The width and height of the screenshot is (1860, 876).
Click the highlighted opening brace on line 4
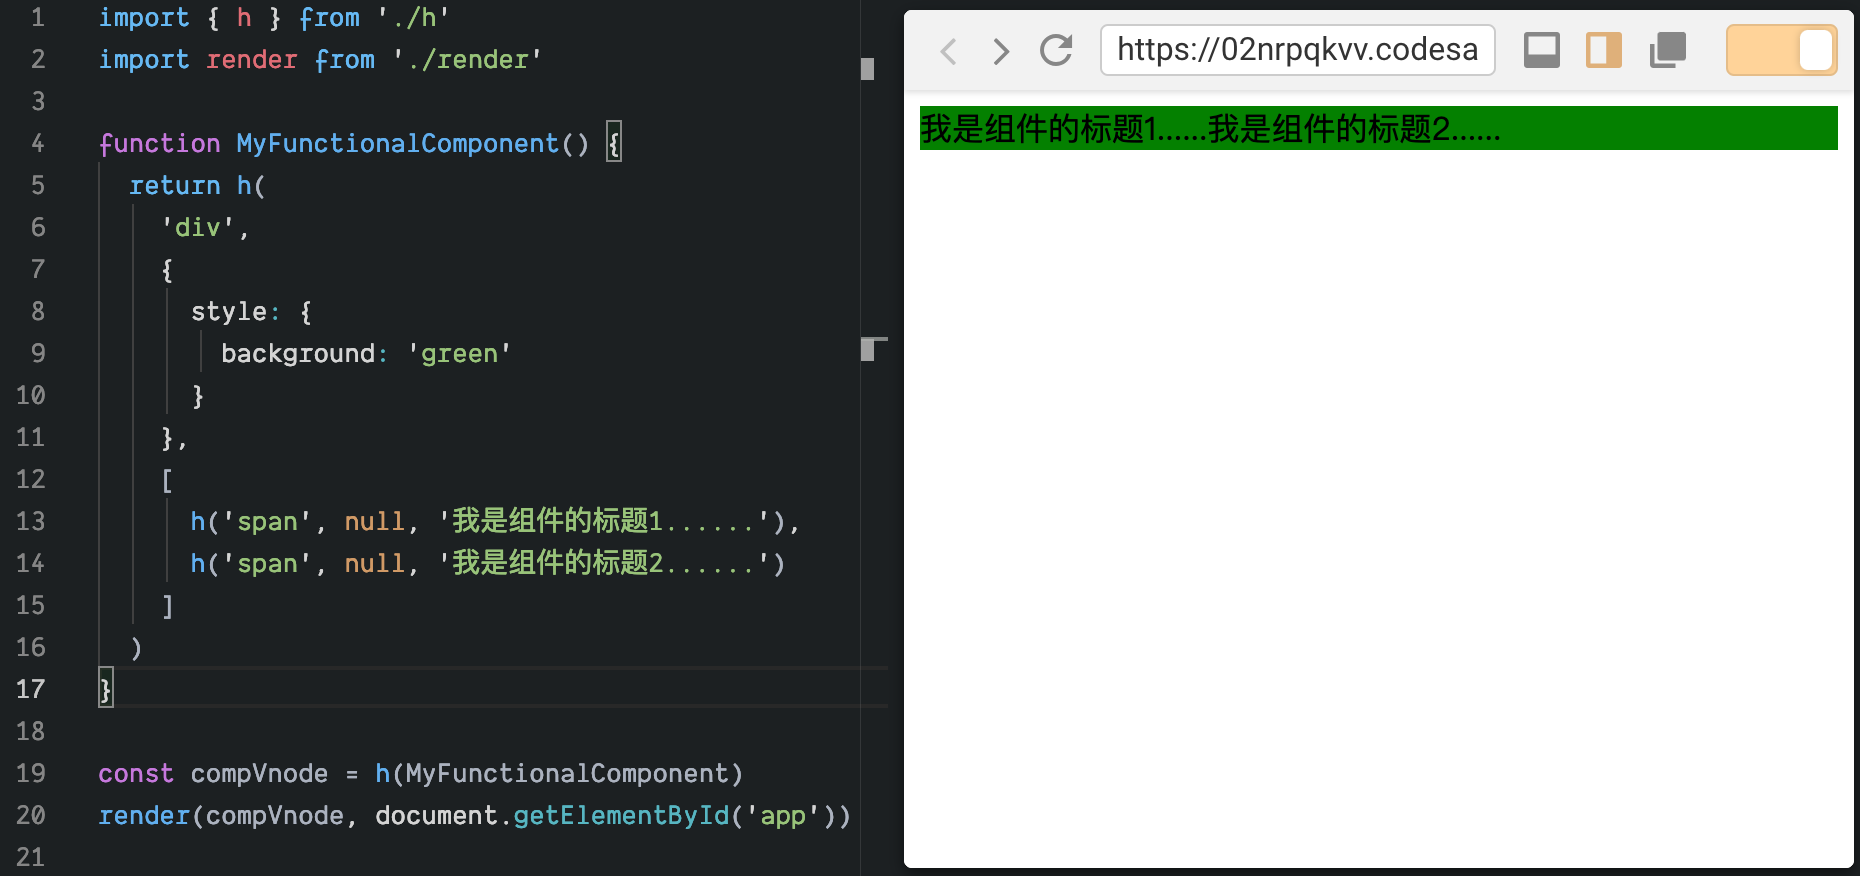614,143
